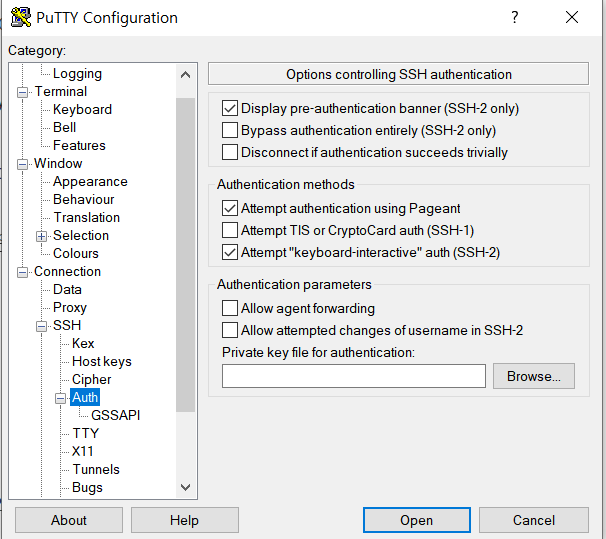
Task: Click the Help button
Action: point(184,520)
